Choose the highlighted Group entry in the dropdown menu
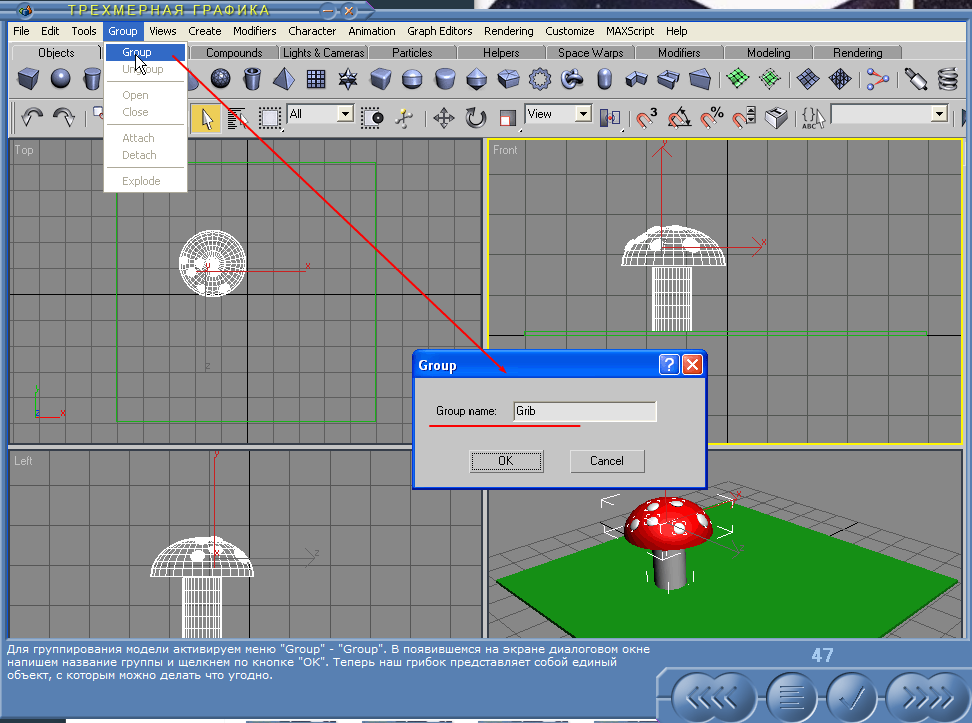This screenshot has width=972, height=723. (x=146, y=52)
